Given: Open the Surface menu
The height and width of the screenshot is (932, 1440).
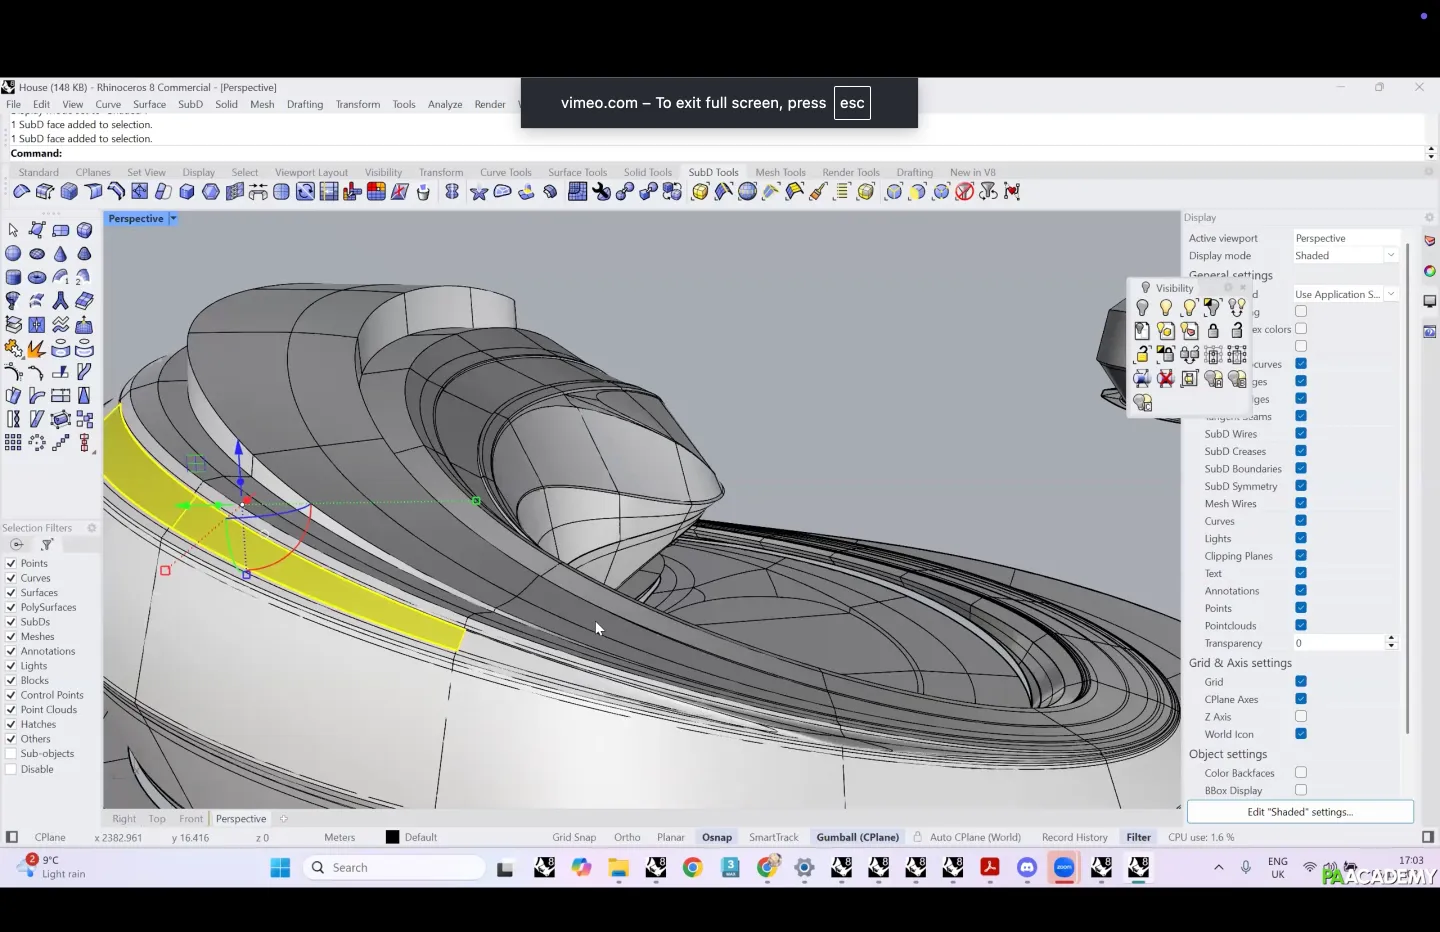Looking at the screenshot, I should click(x=149, y=104).
